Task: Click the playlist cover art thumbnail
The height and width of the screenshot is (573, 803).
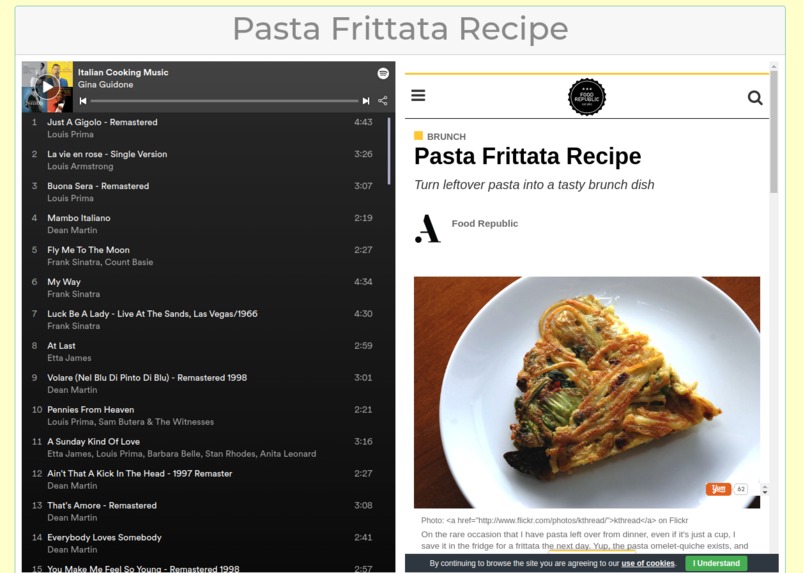Action: (48, 87)
